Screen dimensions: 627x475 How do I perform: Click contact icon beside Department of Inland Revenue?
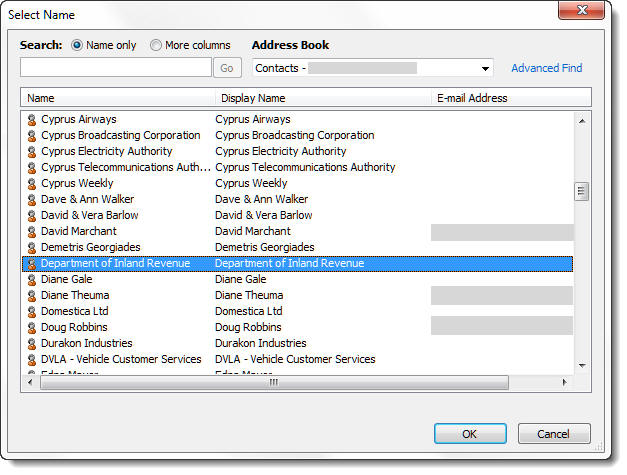(32, 263)
